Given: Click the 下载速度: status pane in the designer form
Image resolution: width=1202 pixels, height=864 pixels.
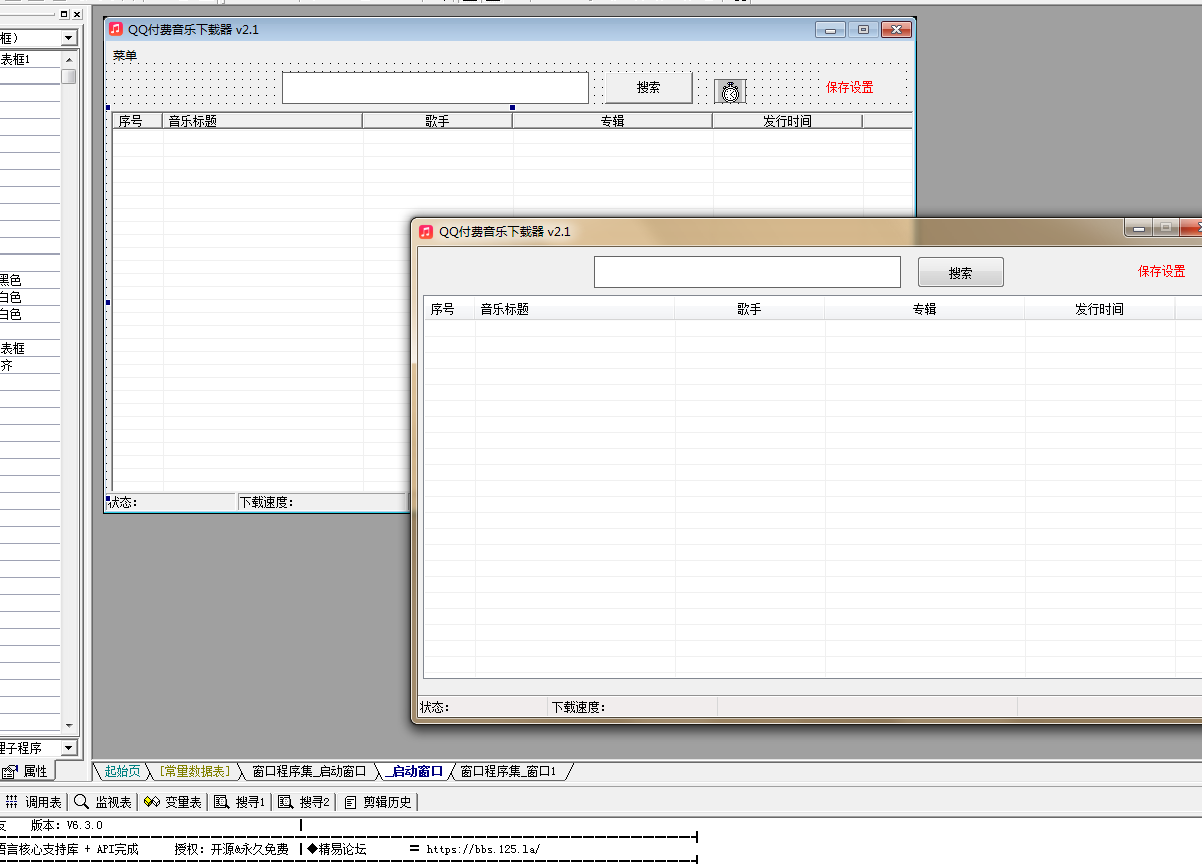Looking at the screenshot, I should [323, 502].
